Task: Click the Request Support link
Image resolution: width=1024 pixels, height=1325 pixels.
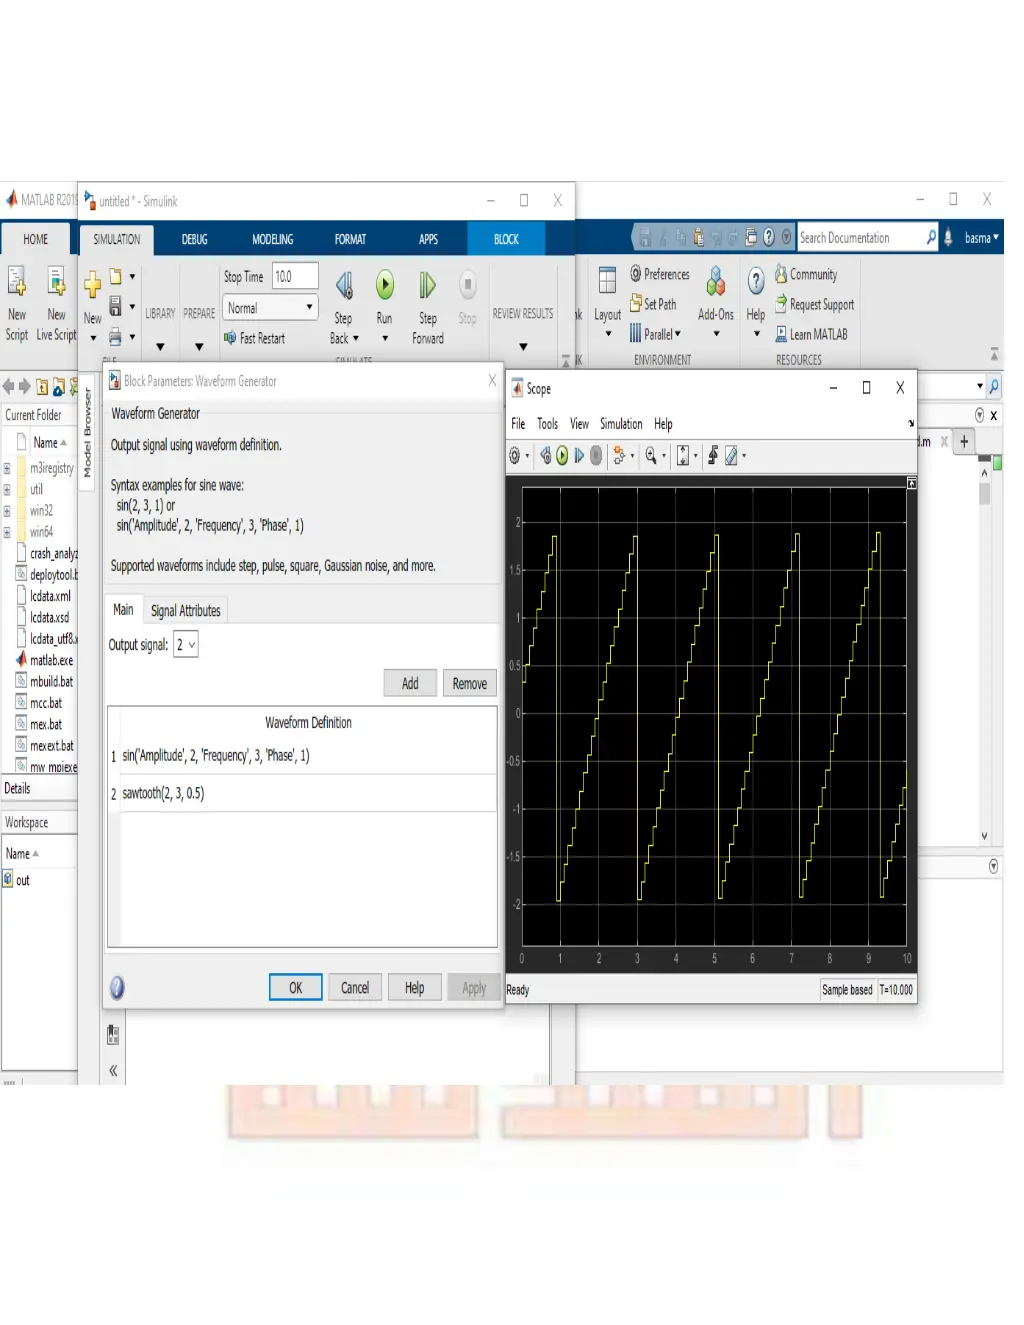Action: [814, 304]
